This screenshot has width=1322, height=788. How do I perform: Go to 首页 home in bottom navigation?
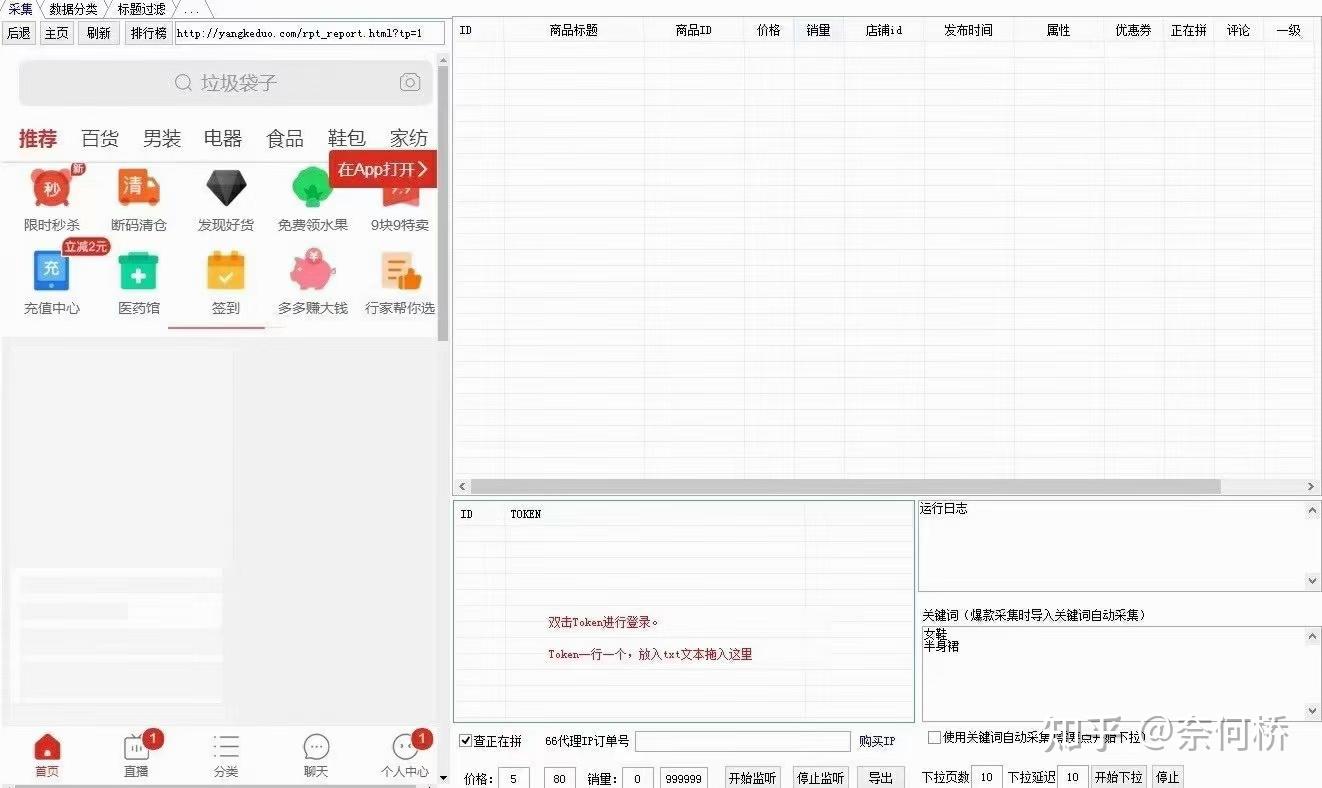click(47, 755)
